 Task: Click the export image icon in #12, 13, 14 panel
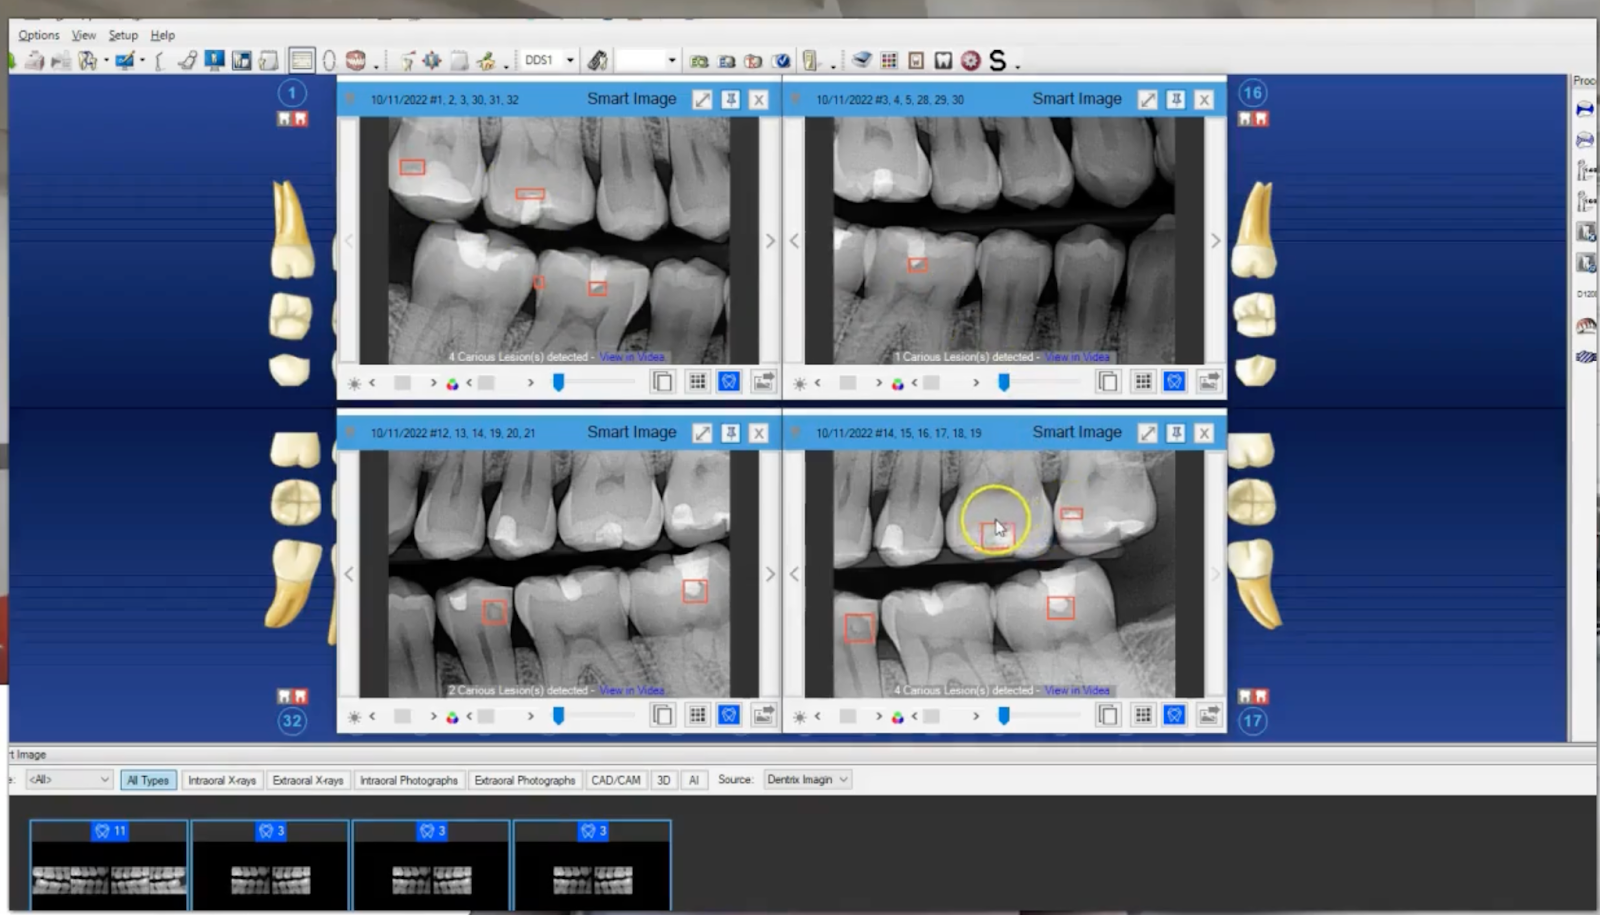tap(763, 715)
